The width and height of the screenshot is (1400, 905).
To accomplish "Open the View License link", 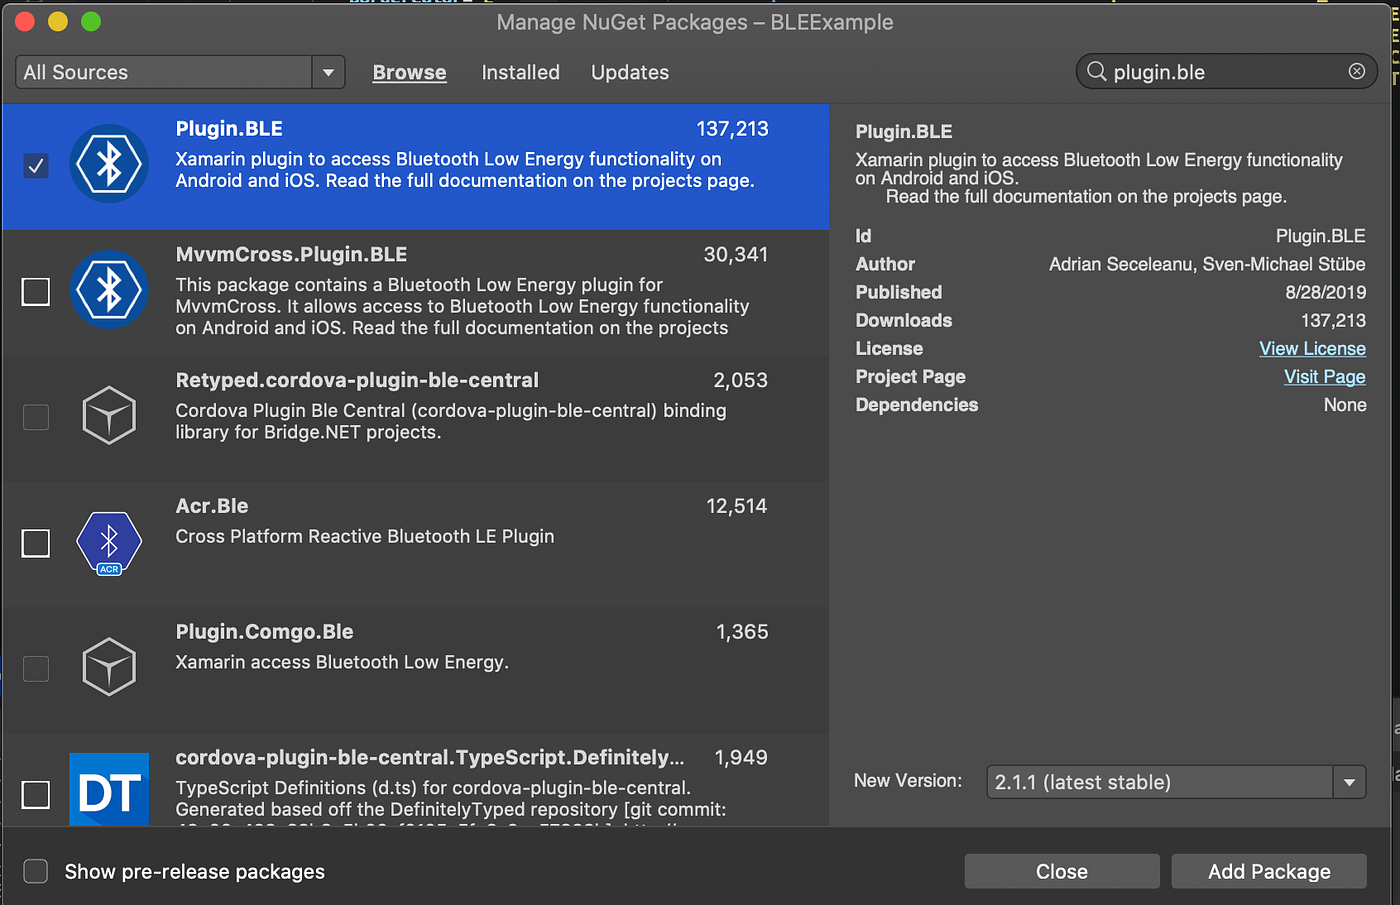I will click(1312, 348).
